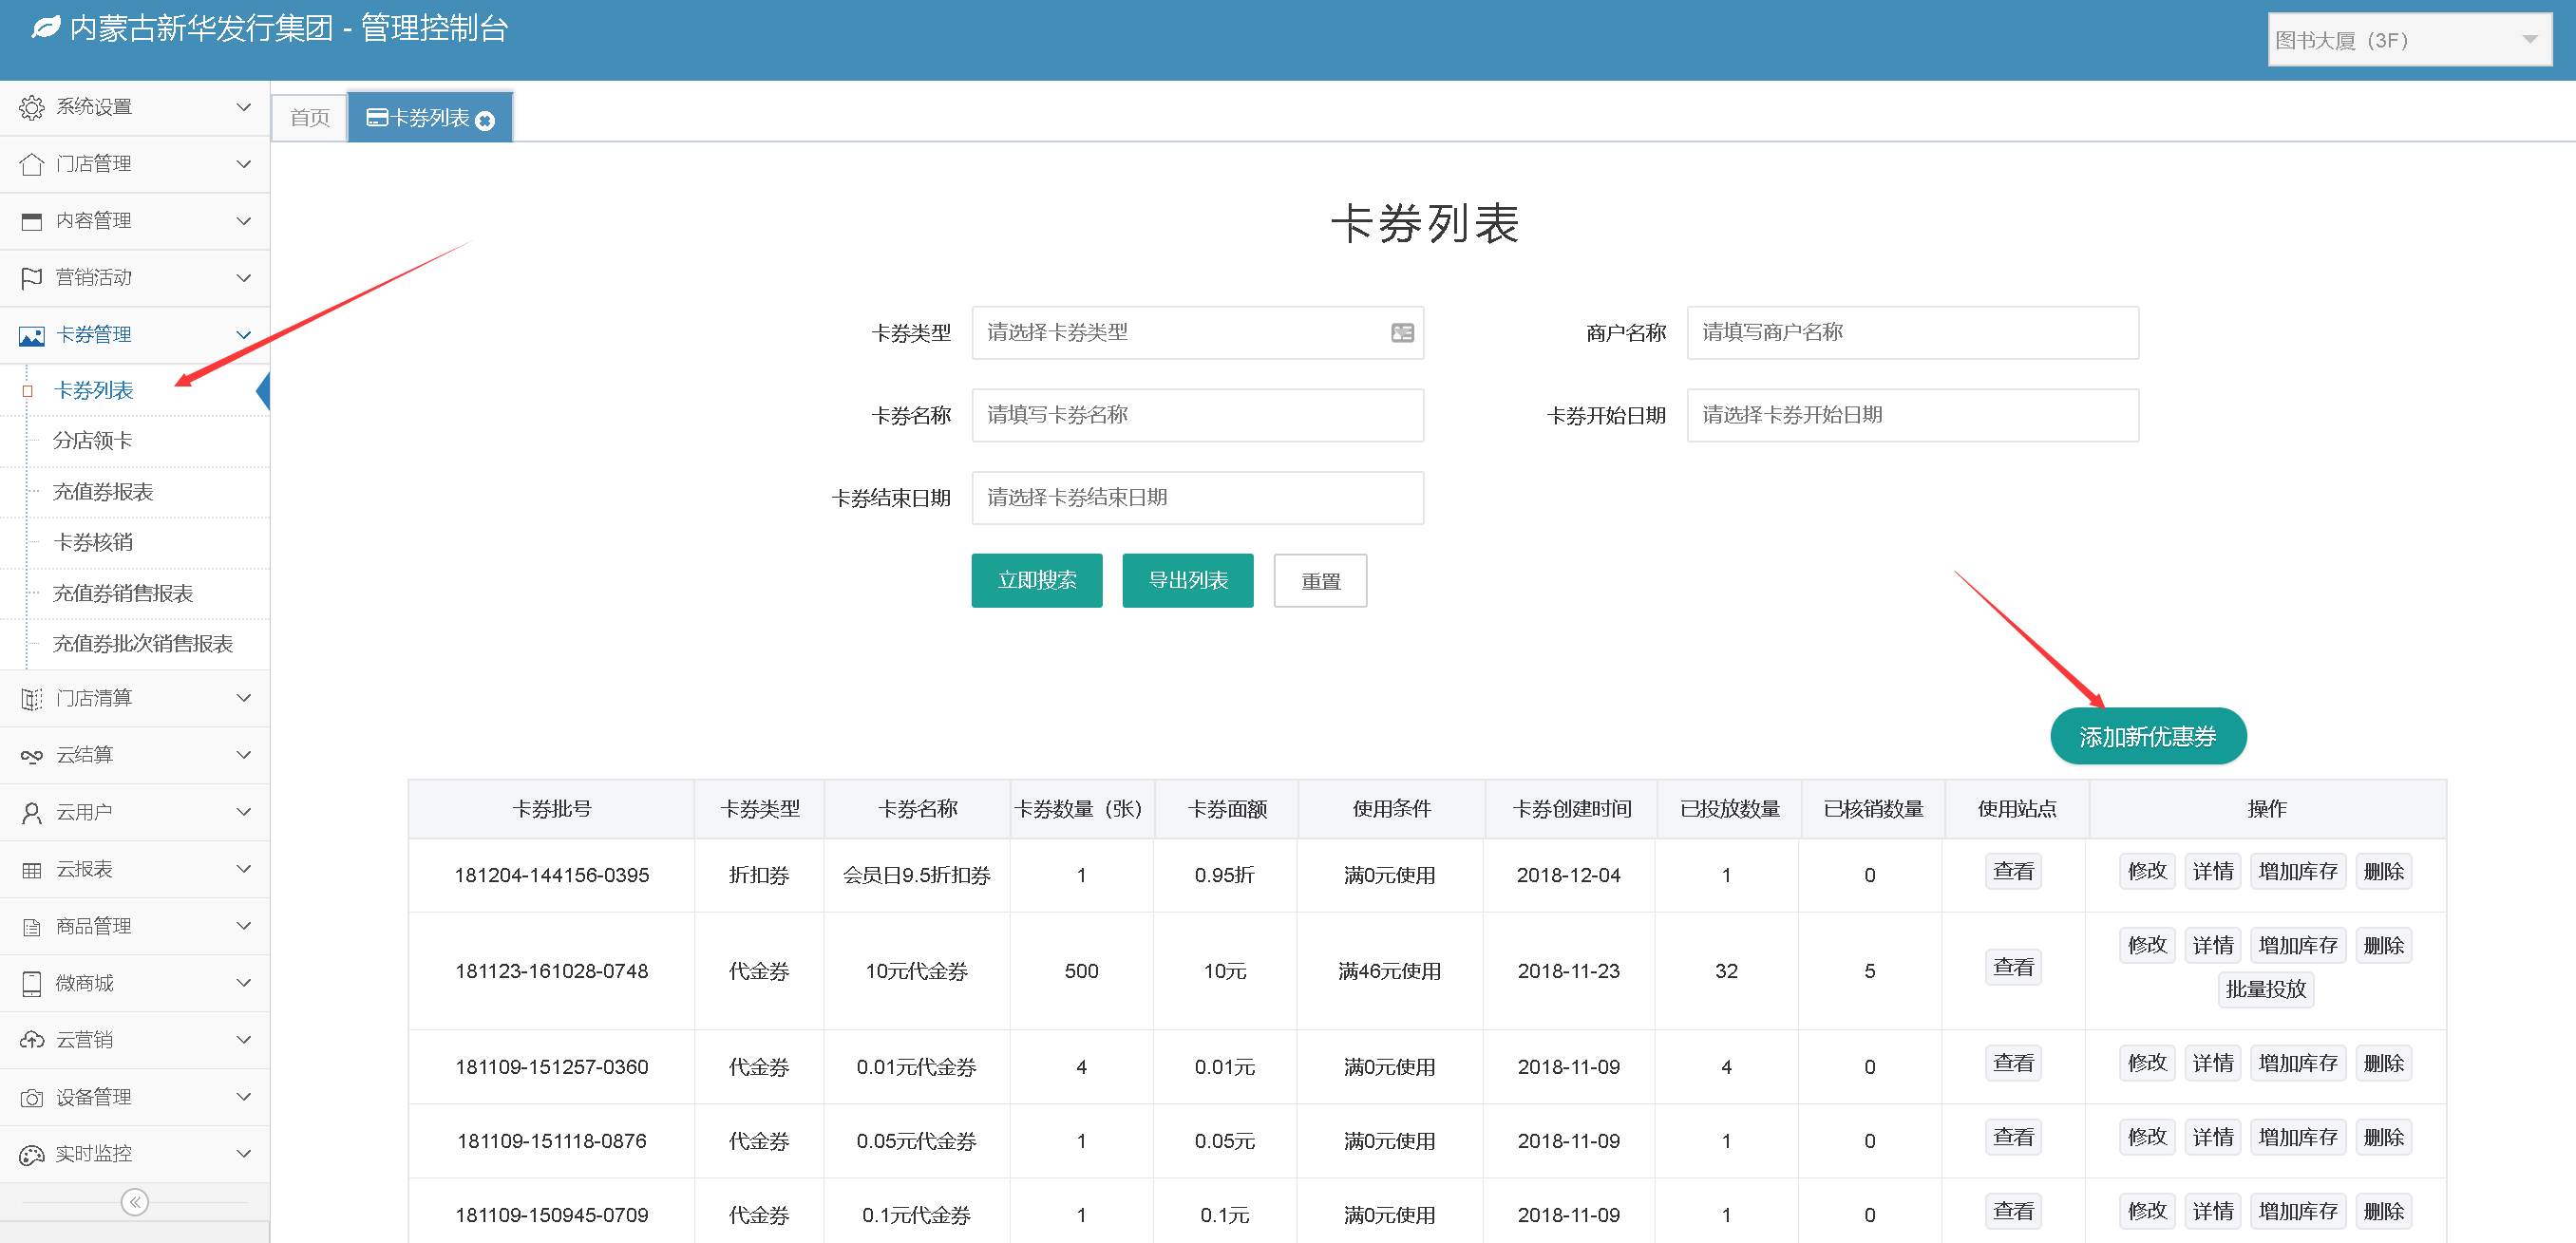2576x1243 pixels.
Task: Open the 图书大厦 (3F) store dropdown
Action: pos(2408,40)
